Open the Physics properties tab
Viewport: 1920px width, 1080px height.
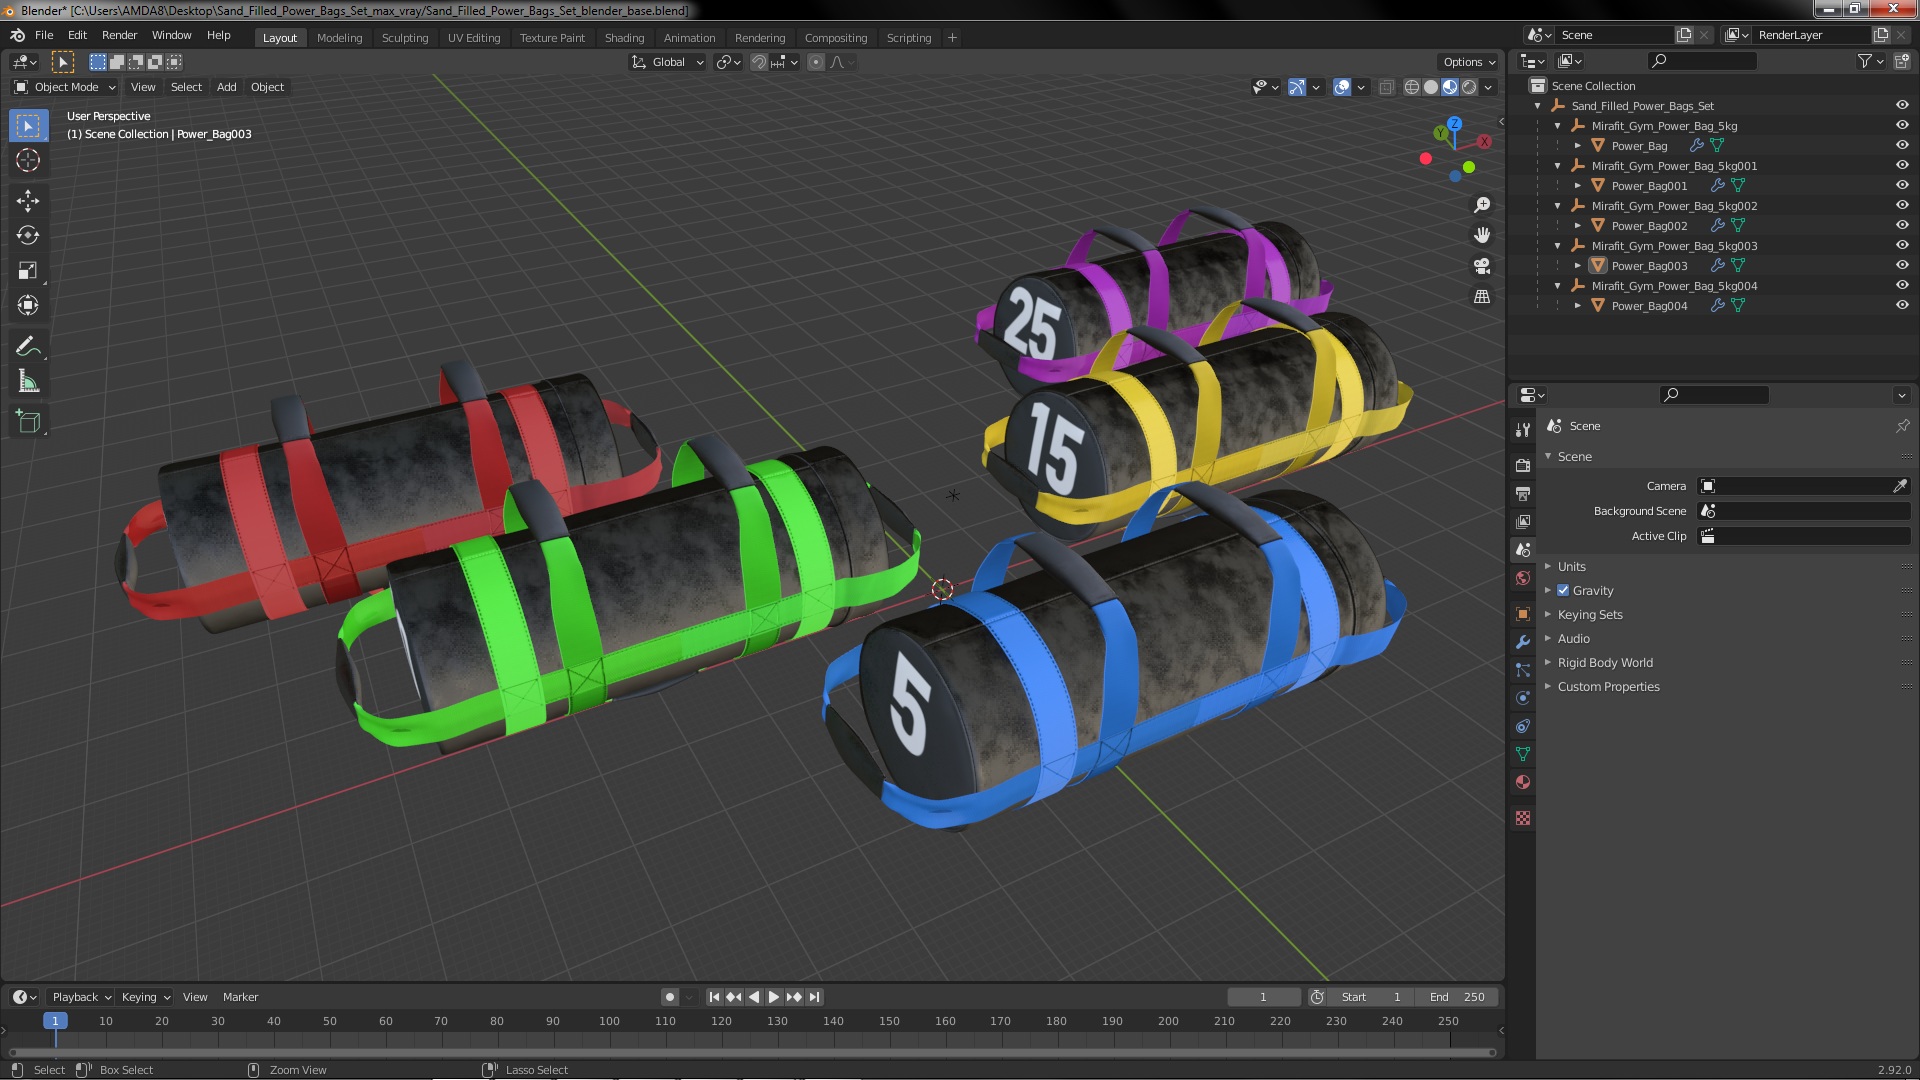[x=1523, y=698]
